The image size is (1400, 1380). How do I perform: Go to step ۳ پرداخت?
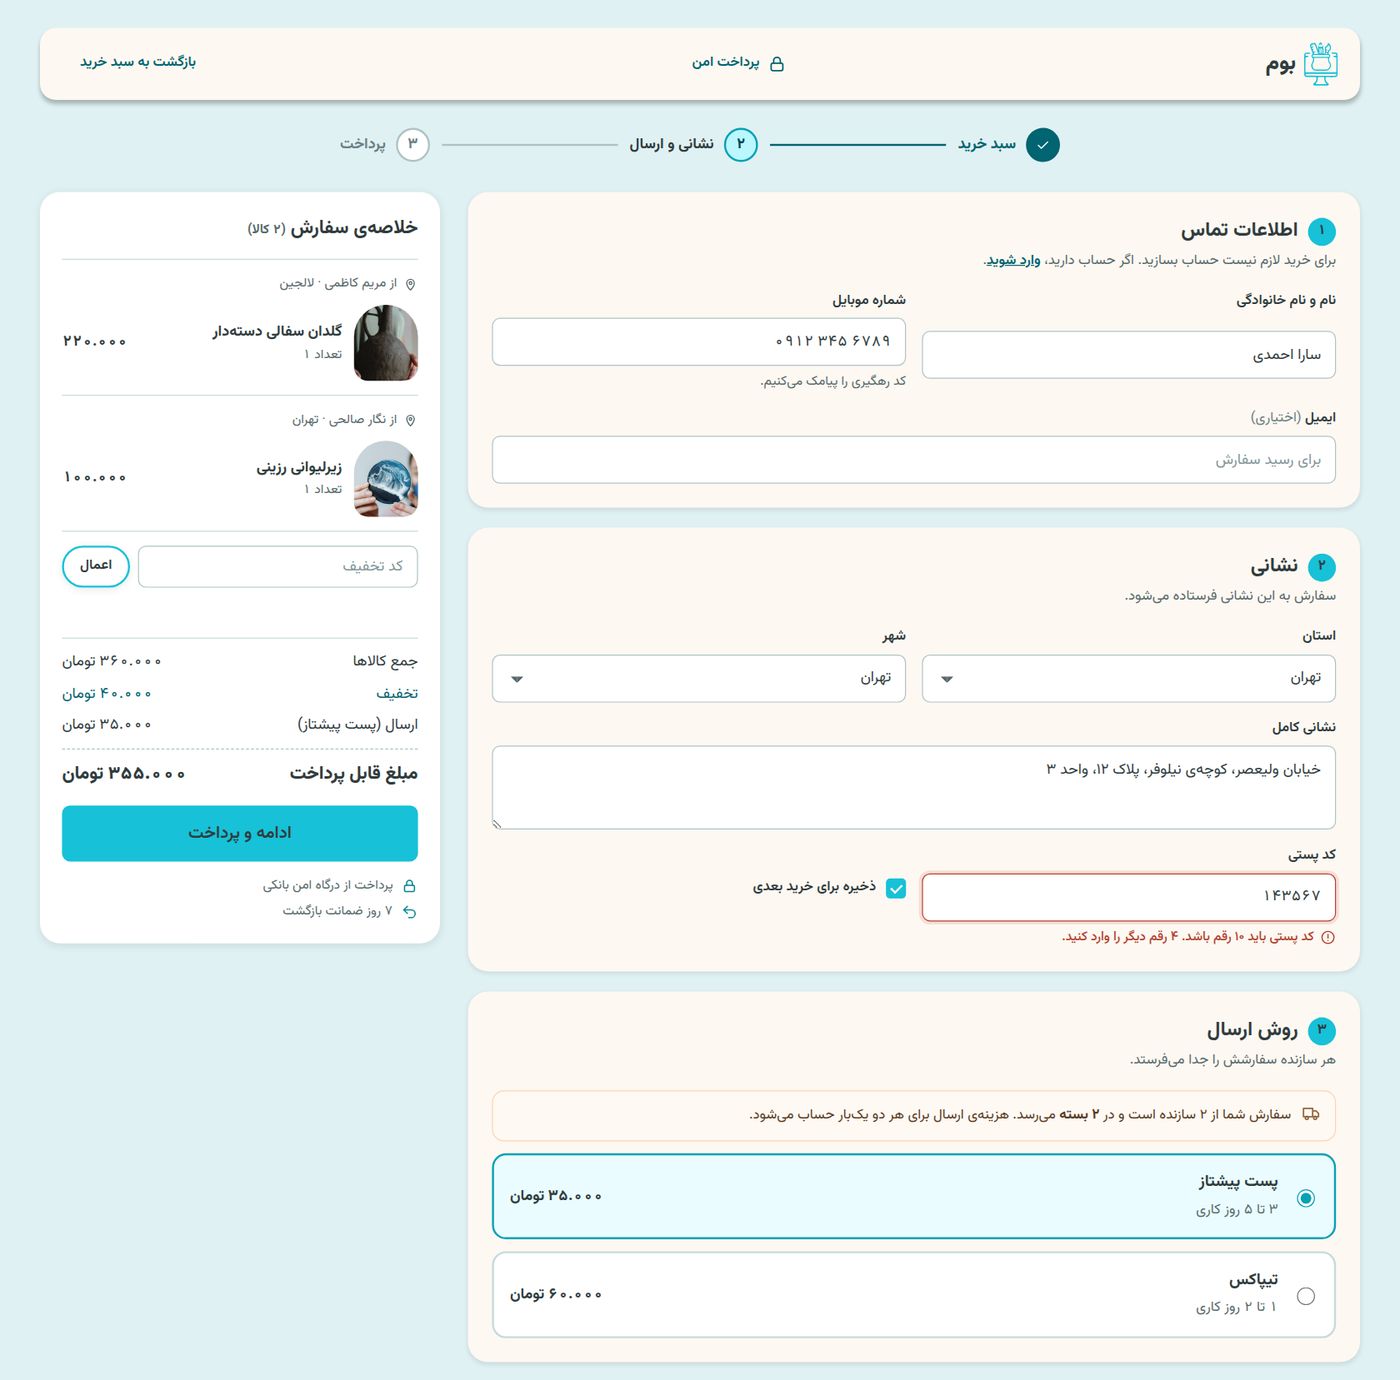coord(384,145)
